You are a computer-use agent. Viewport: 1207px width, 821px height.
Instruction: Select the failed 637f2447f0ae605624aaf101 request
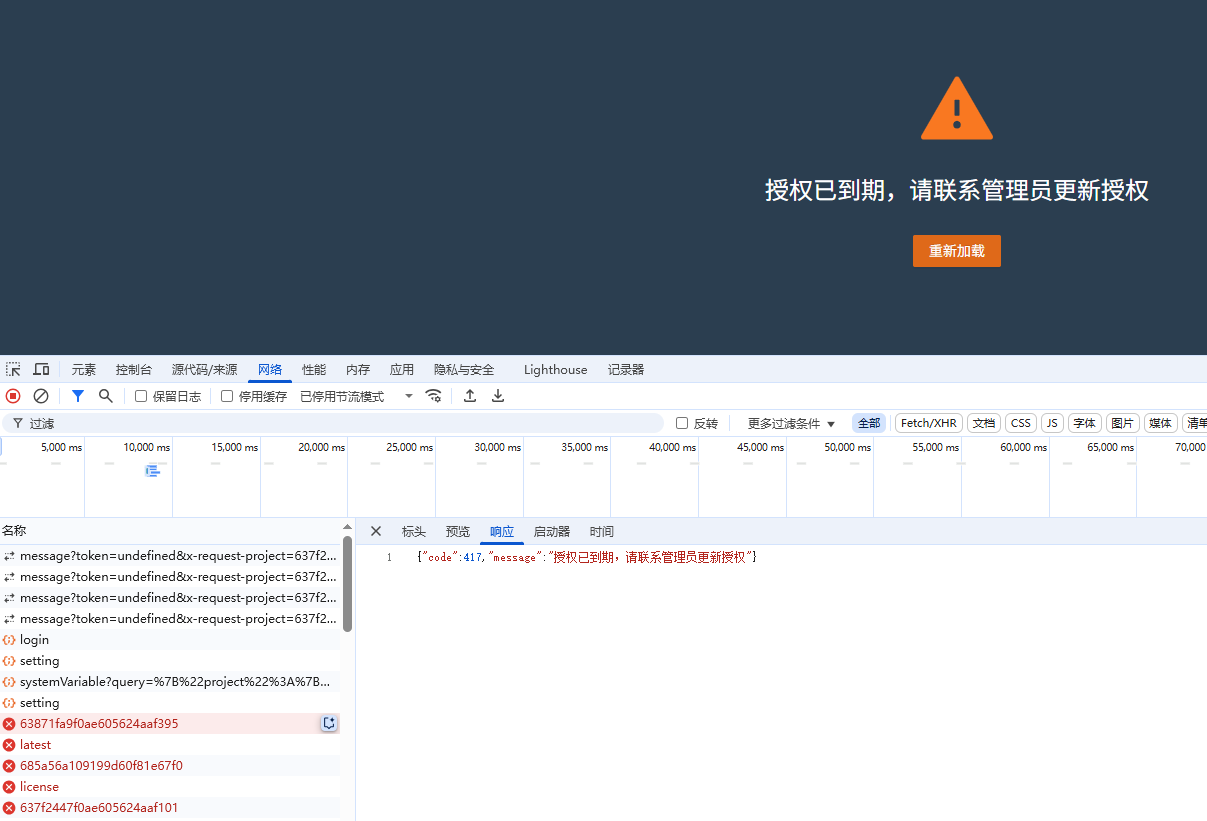coord(170,807)
